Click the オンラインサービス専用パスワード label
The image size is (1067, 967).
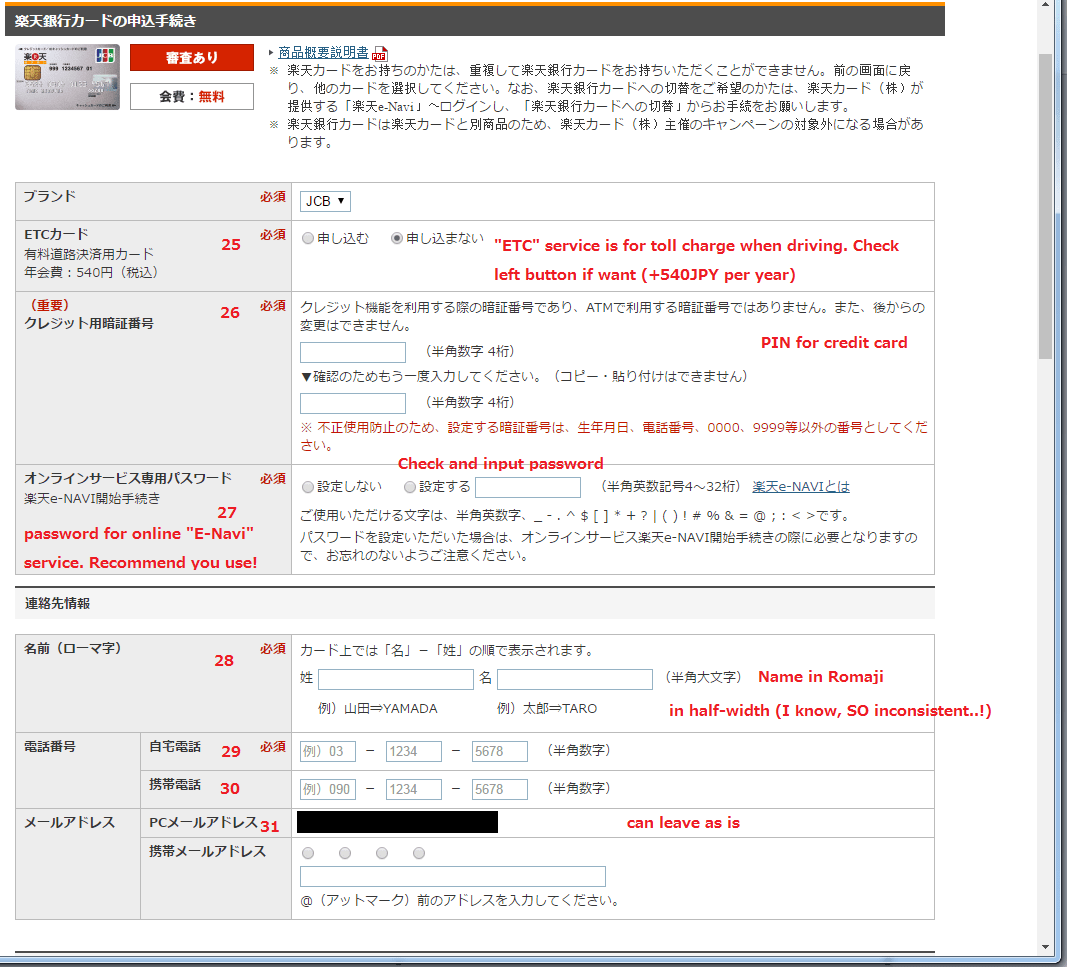128,478
